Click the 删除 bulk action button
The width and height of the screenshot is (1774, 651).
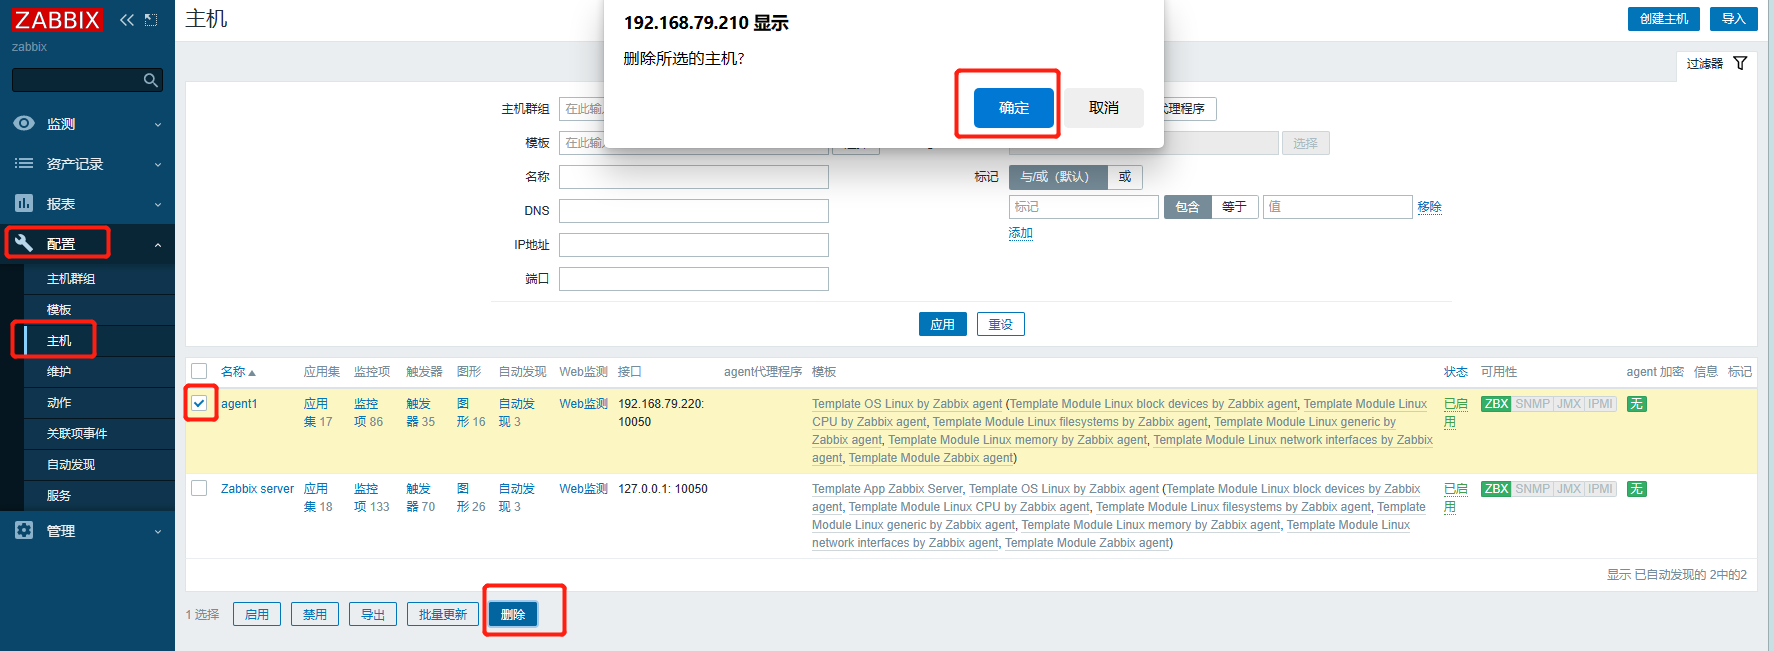pos(513,614)
